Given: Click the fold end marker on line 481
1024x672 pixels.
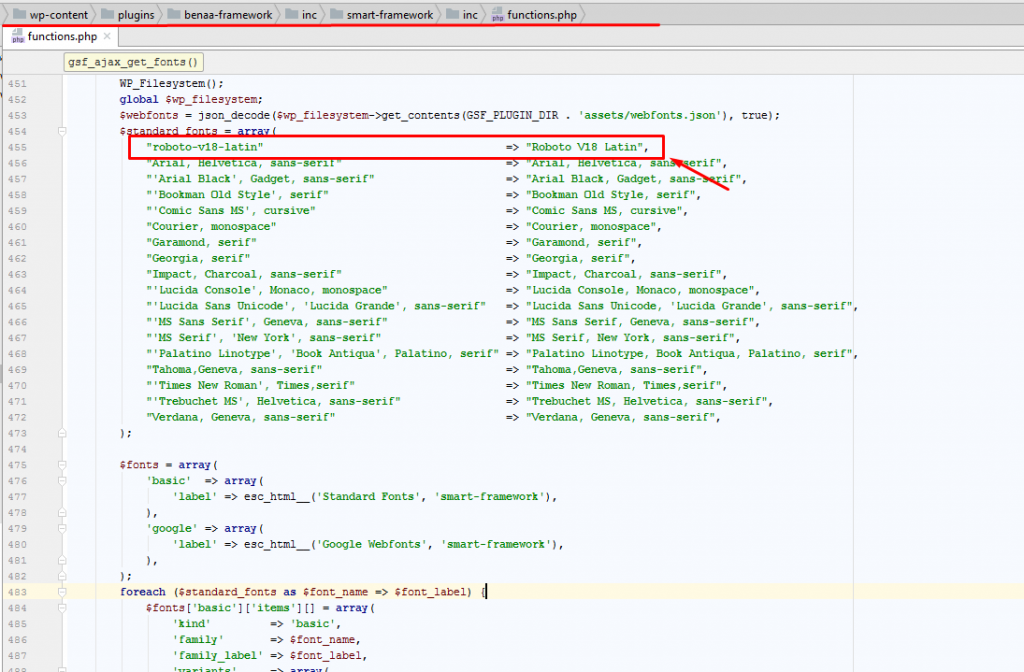Looking at the screenshot, I should [62, 560].
